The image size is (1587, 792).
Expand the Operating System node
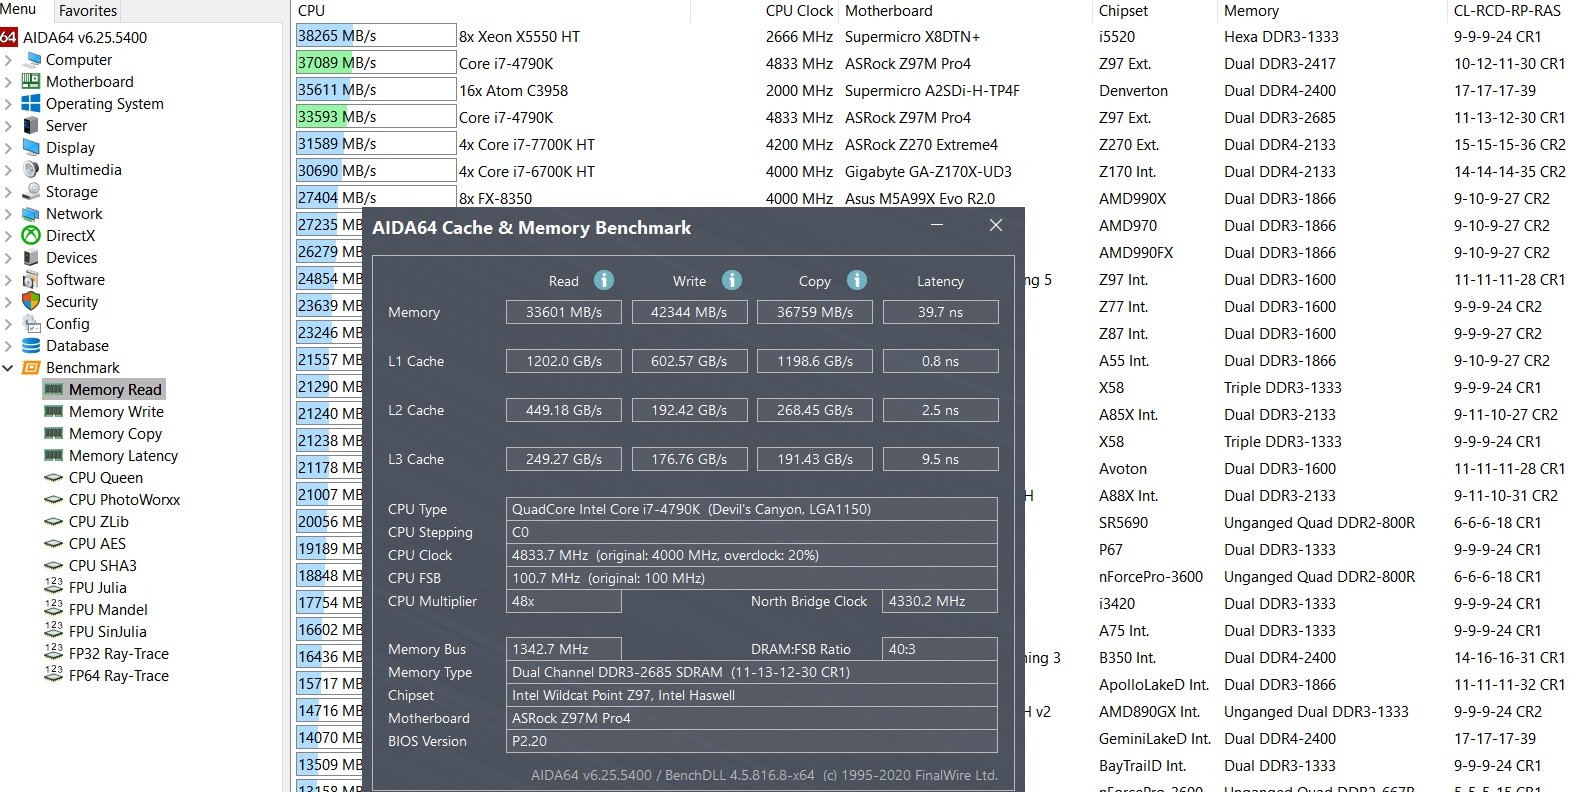coord(9,104)
